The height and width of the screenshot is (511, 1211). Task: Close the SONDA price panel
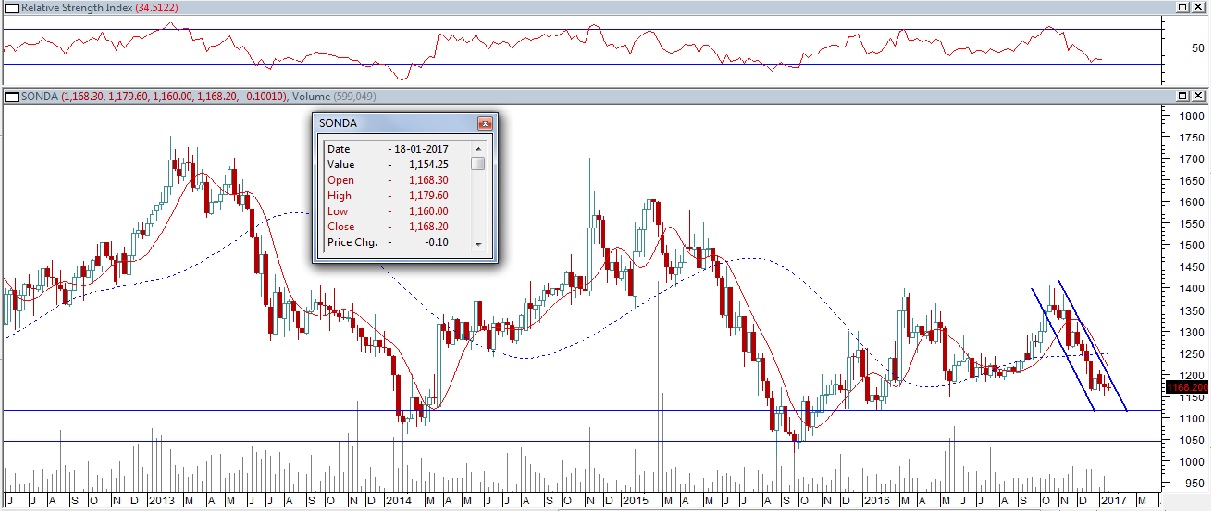[x=1198, y=95]
